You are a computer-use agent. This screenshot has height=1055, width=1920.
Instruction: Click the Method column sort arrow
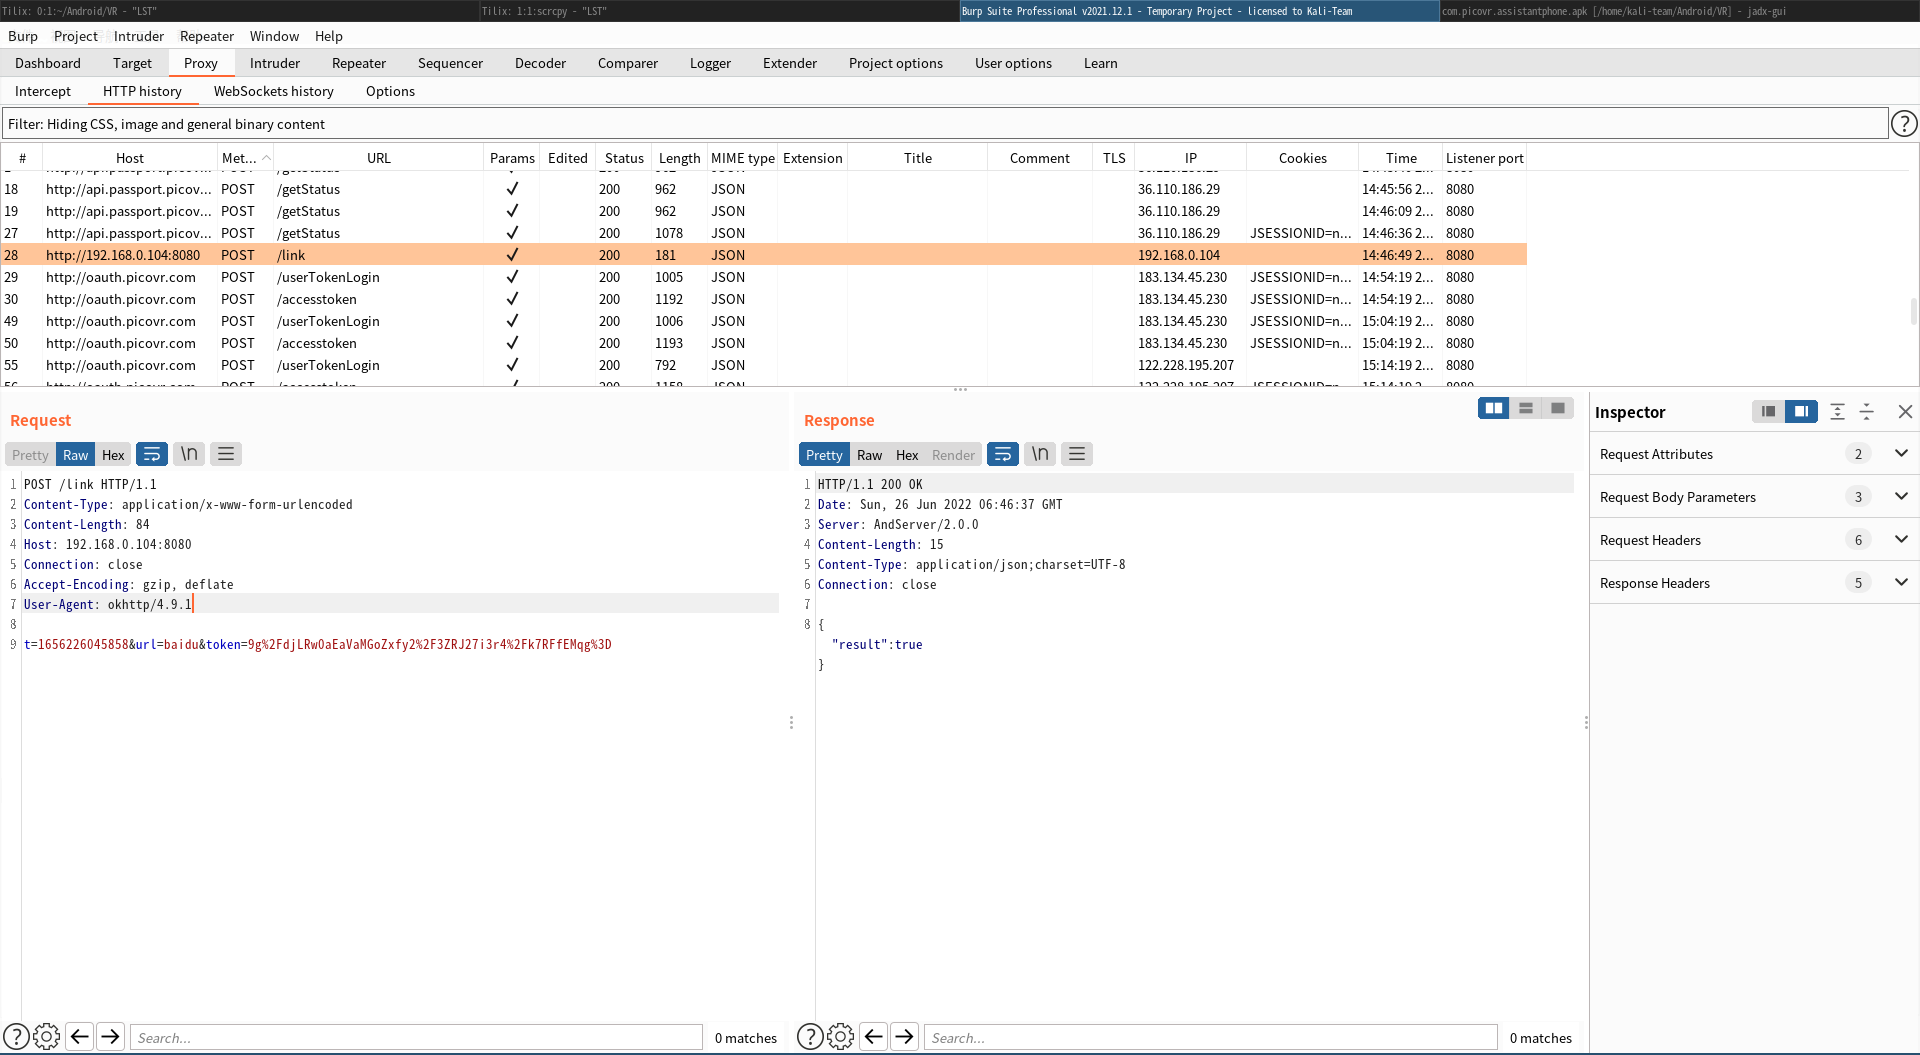pyautogui.click(x=266, y=158)
